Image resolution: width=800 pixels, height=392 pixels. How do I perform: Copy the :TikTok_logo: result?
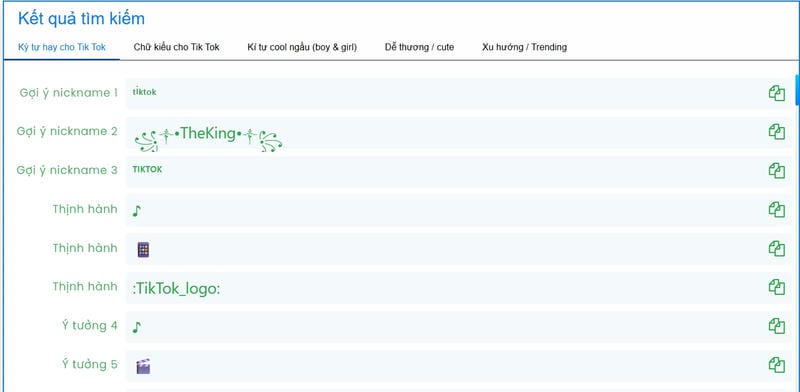[x=777, y=287]
